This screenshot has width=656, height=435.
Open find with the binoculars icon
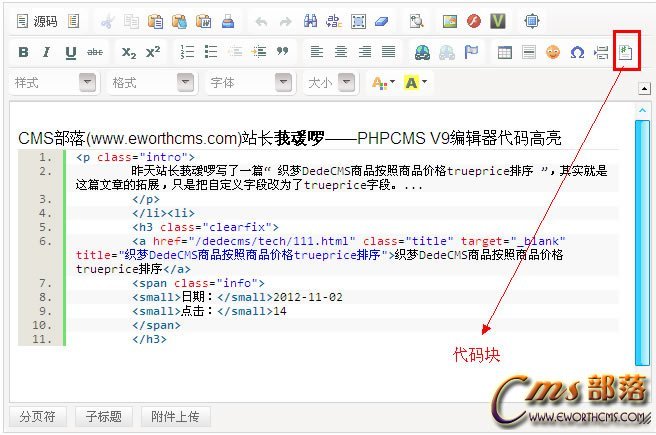tap(310, 20)
